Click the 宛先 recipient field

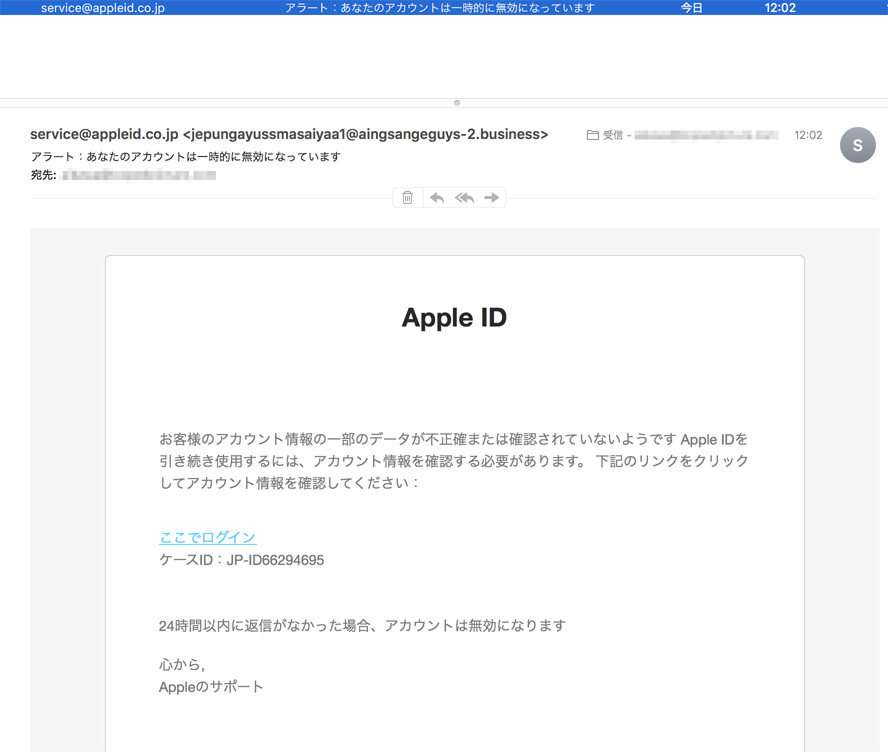click(123, 175)
